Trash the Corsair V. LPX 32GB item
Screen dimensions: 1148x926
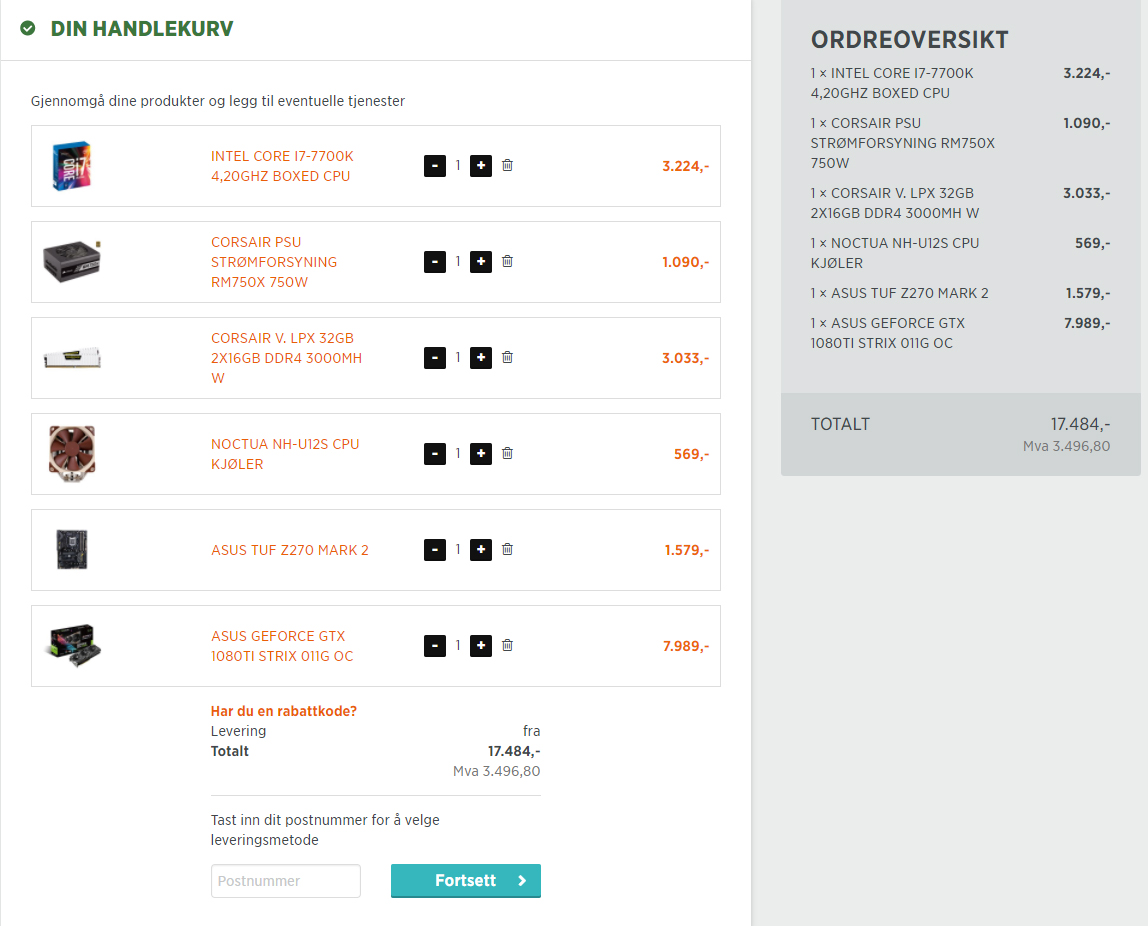point(507,357)
